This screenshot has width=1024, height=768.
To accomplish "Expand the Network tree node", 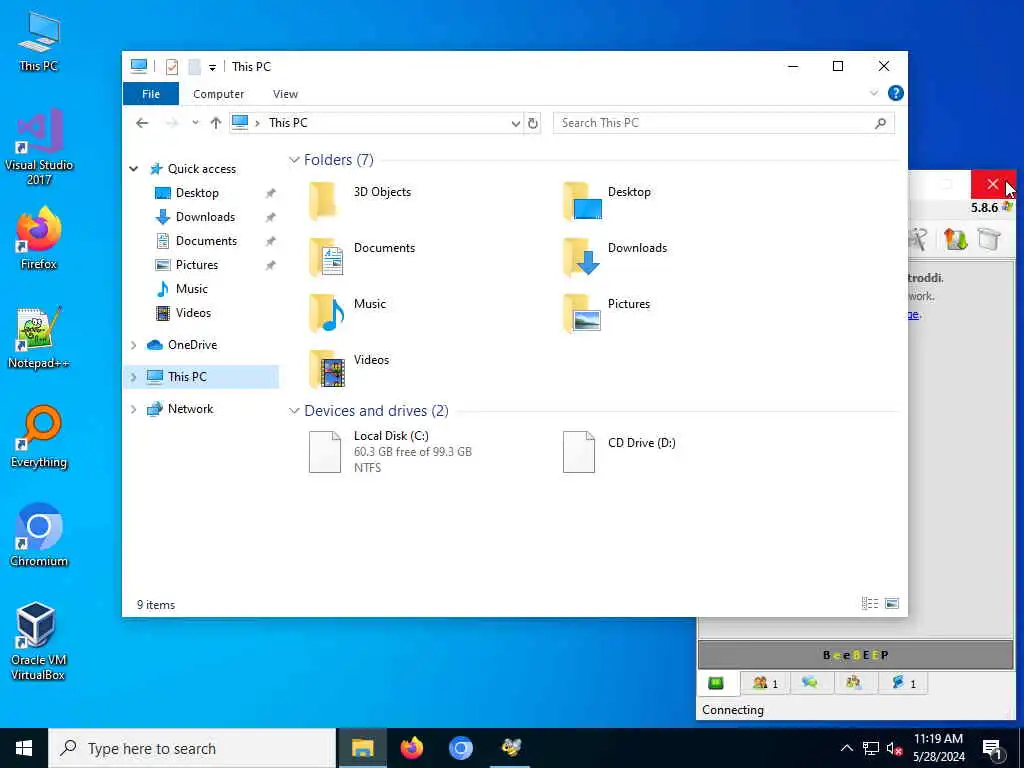I will (x=134, y=409).
